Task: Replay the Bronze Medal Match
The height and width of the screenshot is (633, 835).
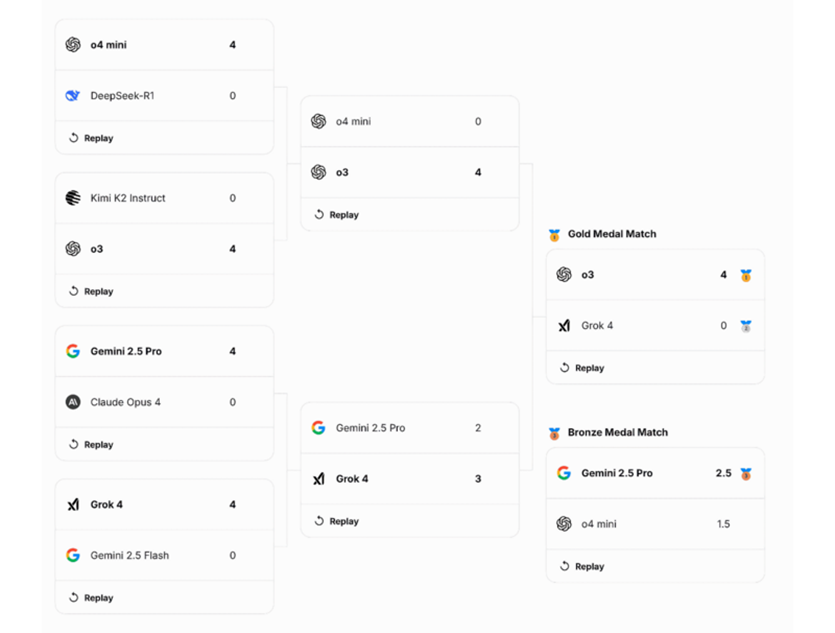Action: tap(582, 566)
